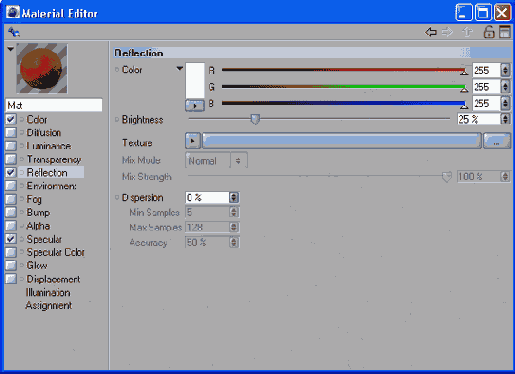Click the small button under the color swatch

tap(195, 106)
